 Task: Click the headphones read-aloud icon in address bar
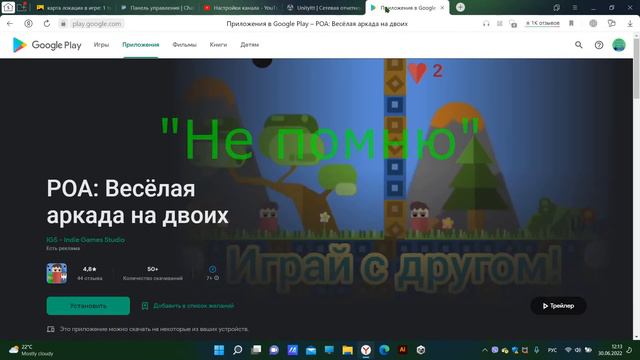(x=486, y=24)
